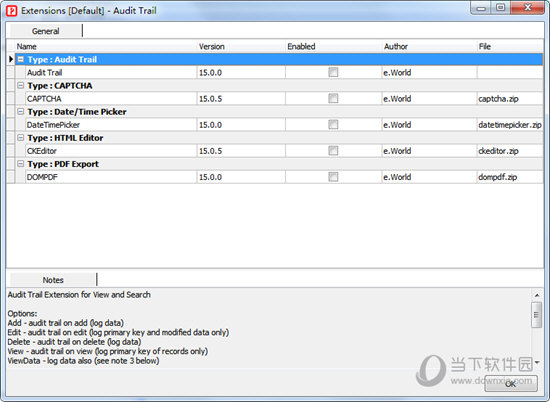The height and width of the screenshot is (402, 550).
Task: Enable the DateTimePicker extension checkbox
Action: [333, 125]
